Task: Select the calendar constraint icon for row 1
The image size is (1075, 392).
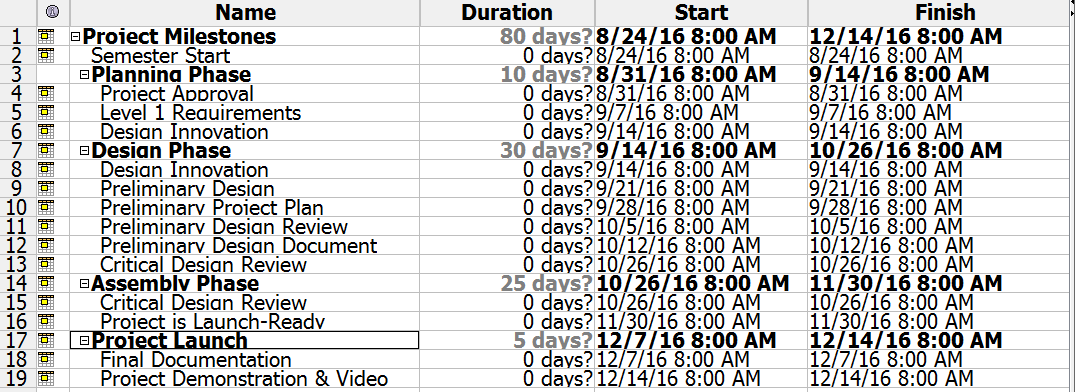Action: [x=47, y=36]
